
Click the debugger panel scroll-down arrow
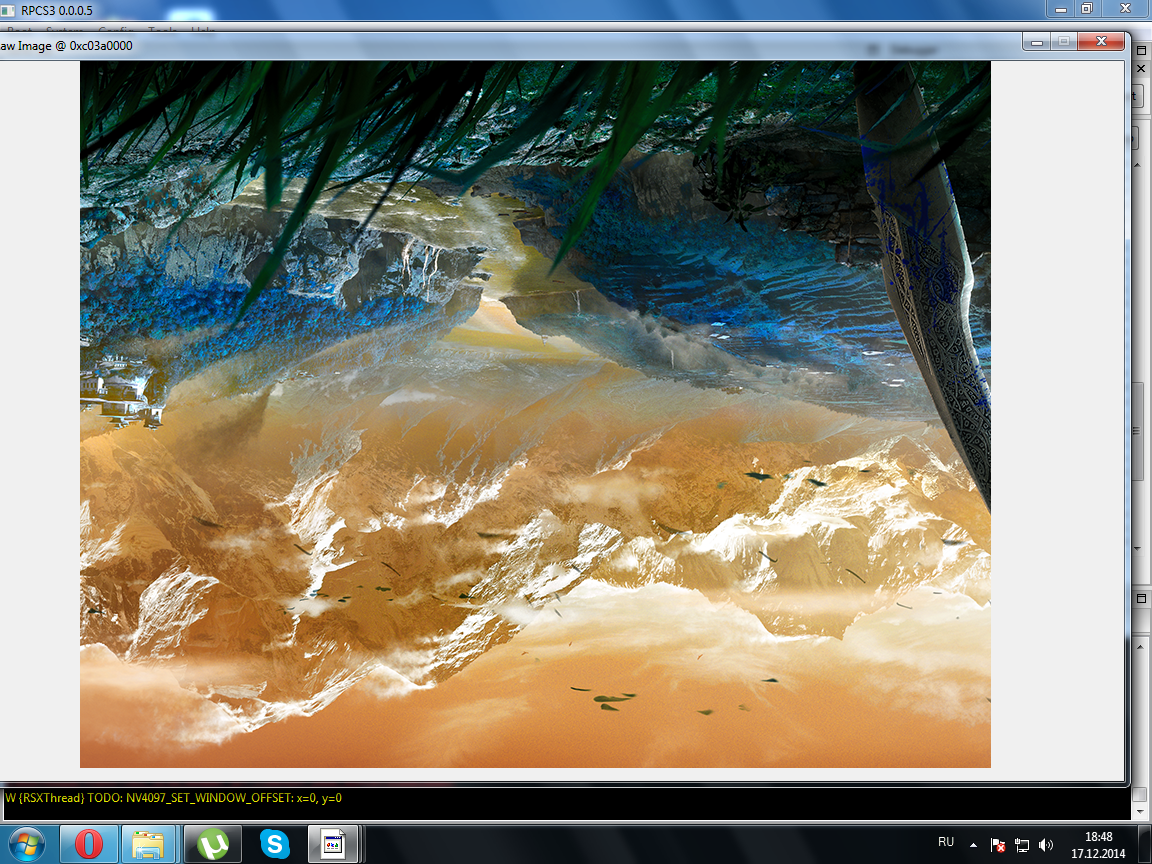(x=1137, y=549)
